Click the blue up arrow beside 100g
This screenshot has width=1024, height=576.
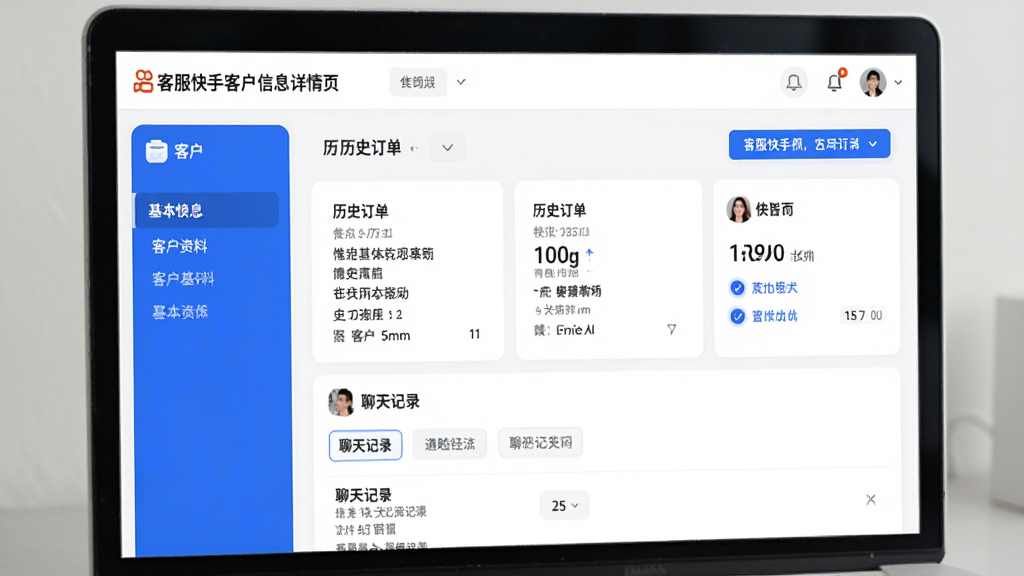point(590,253)
